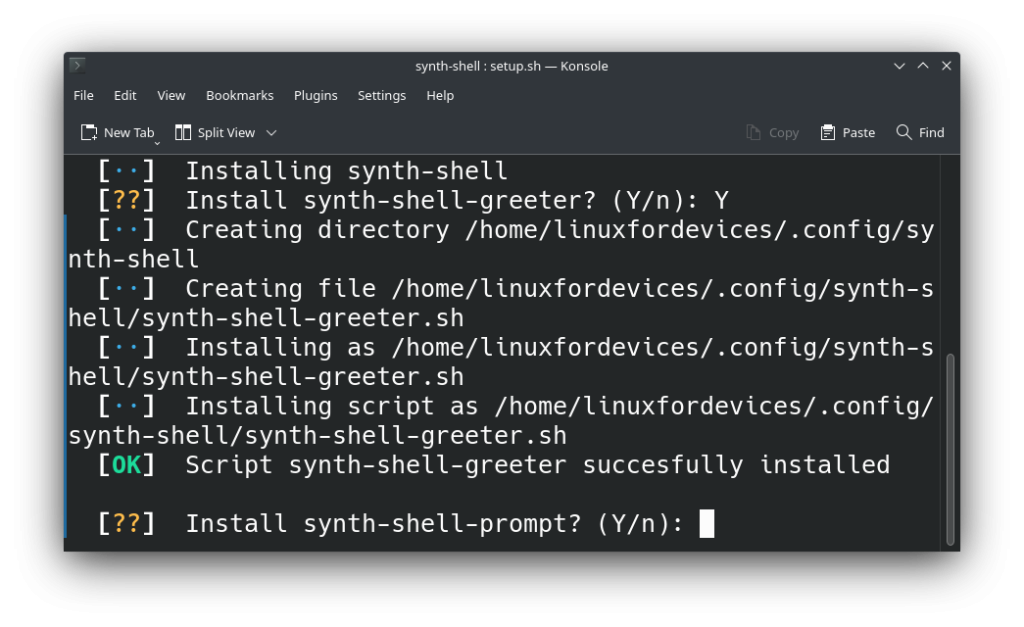Screen dimensions: 1024x627
Task: Minimize the Konsole window
Action: coord(900,66)
